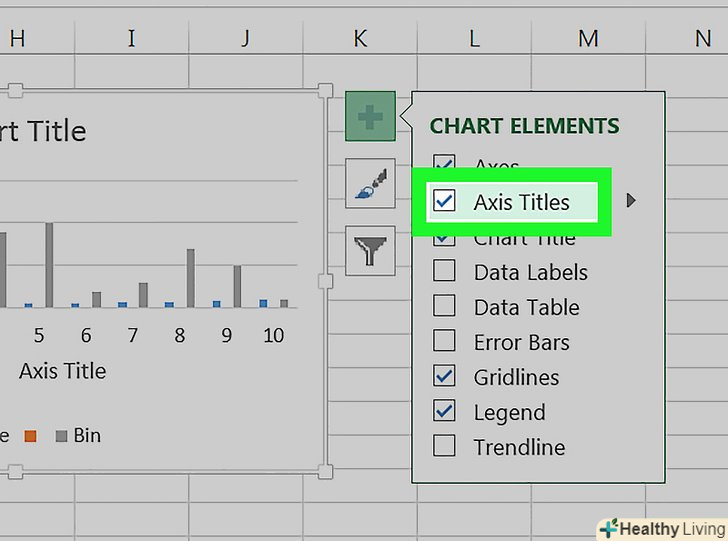Click the chart's top-right resize handle
Screen dimensions: 728x541
[x=324, y=91]
